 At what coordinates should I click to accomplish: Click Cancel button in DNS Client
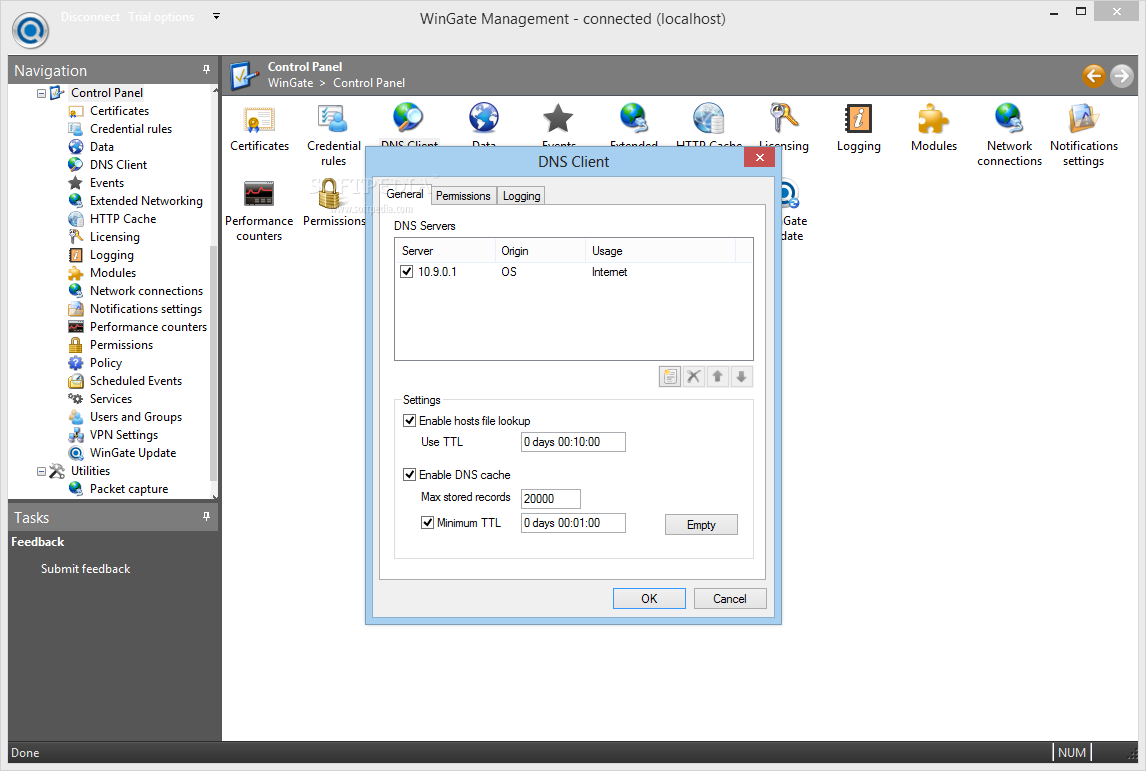pyautogui.click(x=729, y=599)
